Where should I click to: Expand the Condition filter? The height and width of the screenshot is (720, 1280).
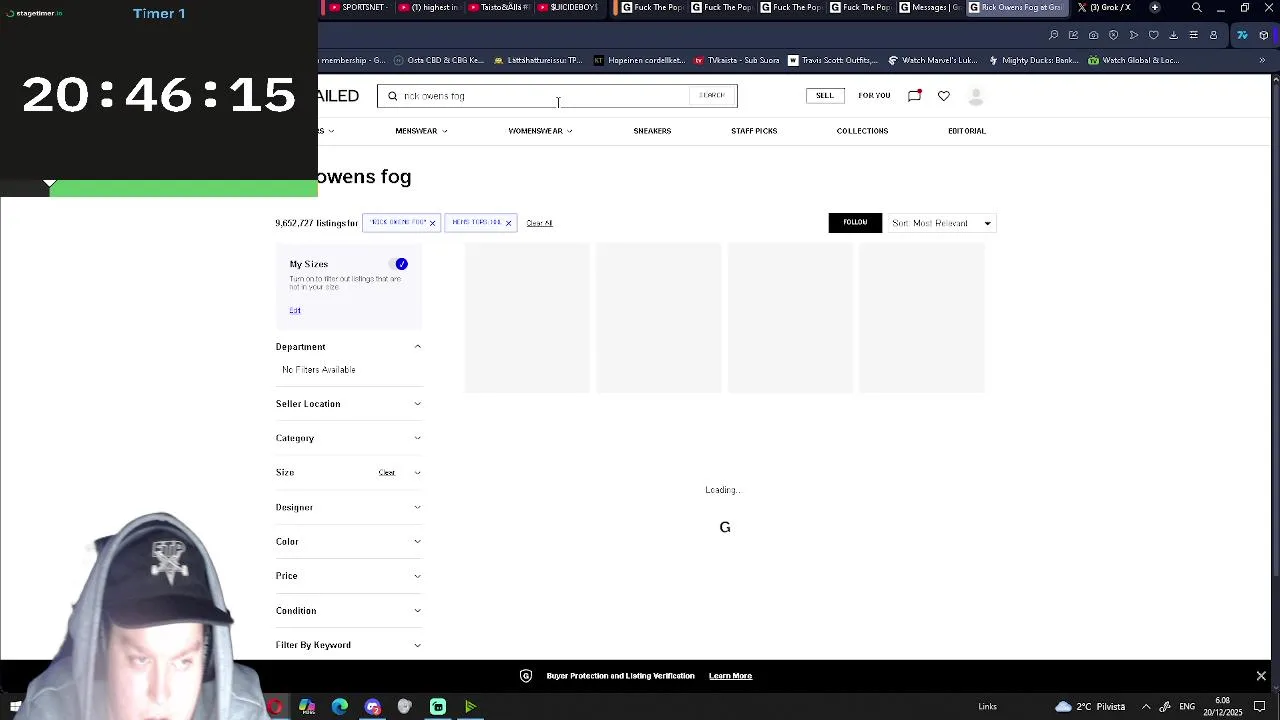click(348, 610)
